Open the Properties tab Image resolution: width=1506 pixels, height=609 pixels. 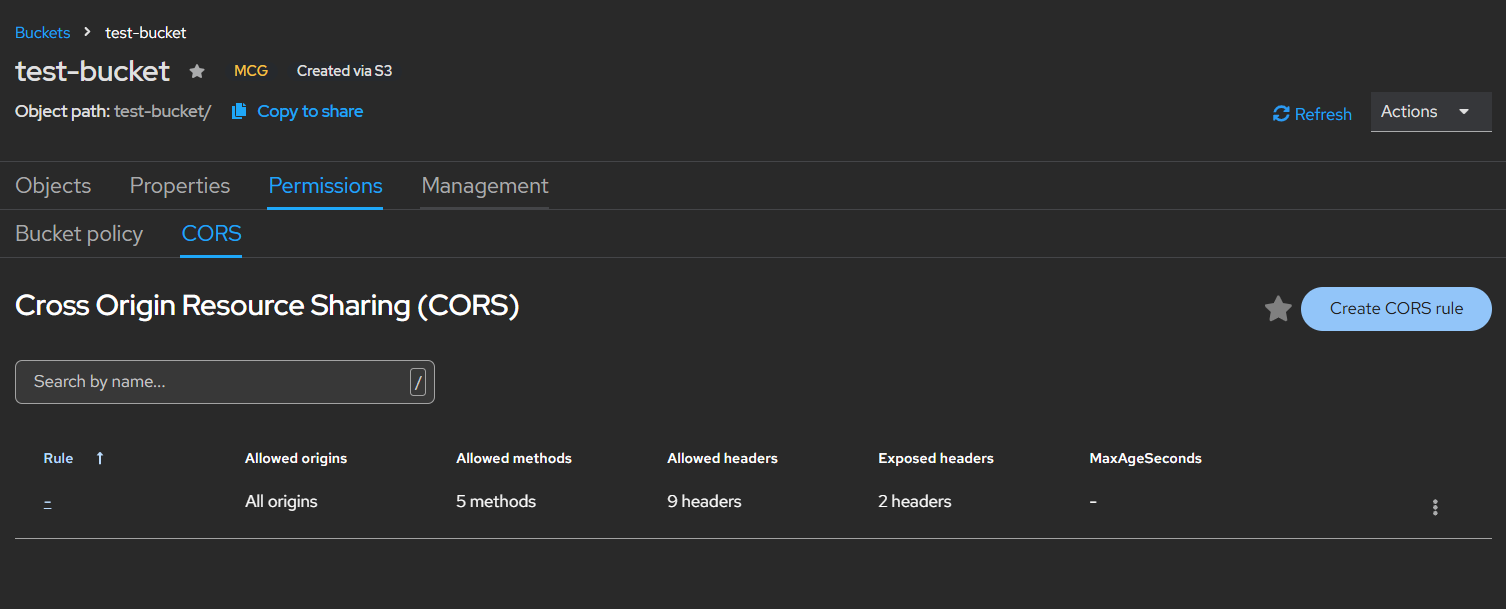[180, 186]
